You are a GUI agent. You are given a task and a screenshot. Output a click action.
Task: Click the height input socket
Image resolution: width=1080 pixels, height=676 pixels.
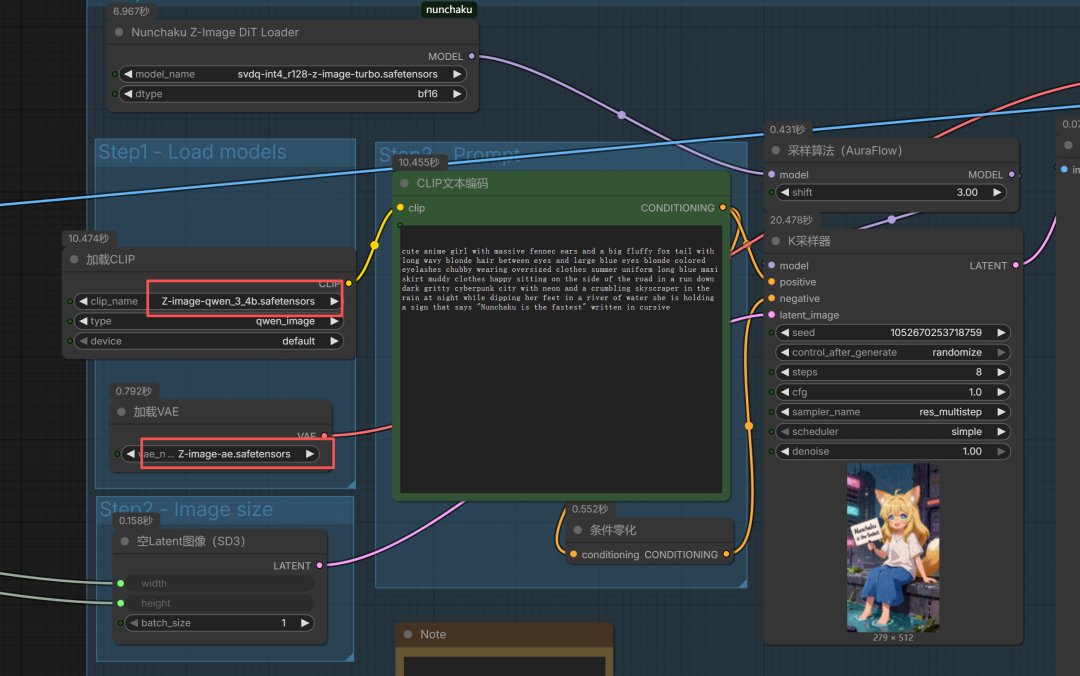click(121, 604)
